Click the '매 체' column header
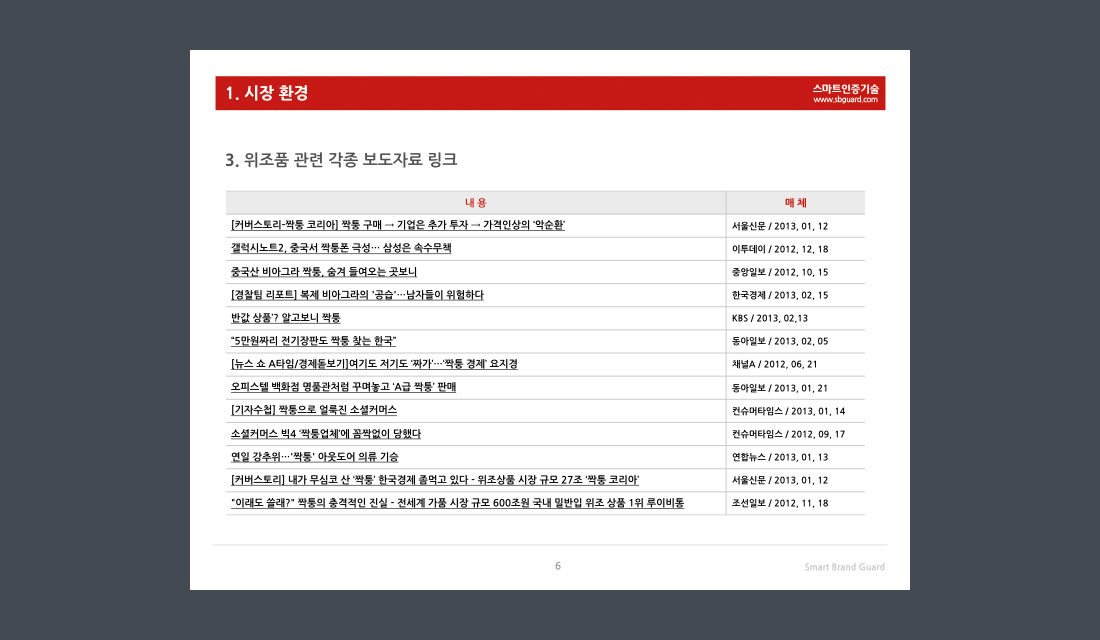Viewport: 1100px width, 640px height. (796, 203)
